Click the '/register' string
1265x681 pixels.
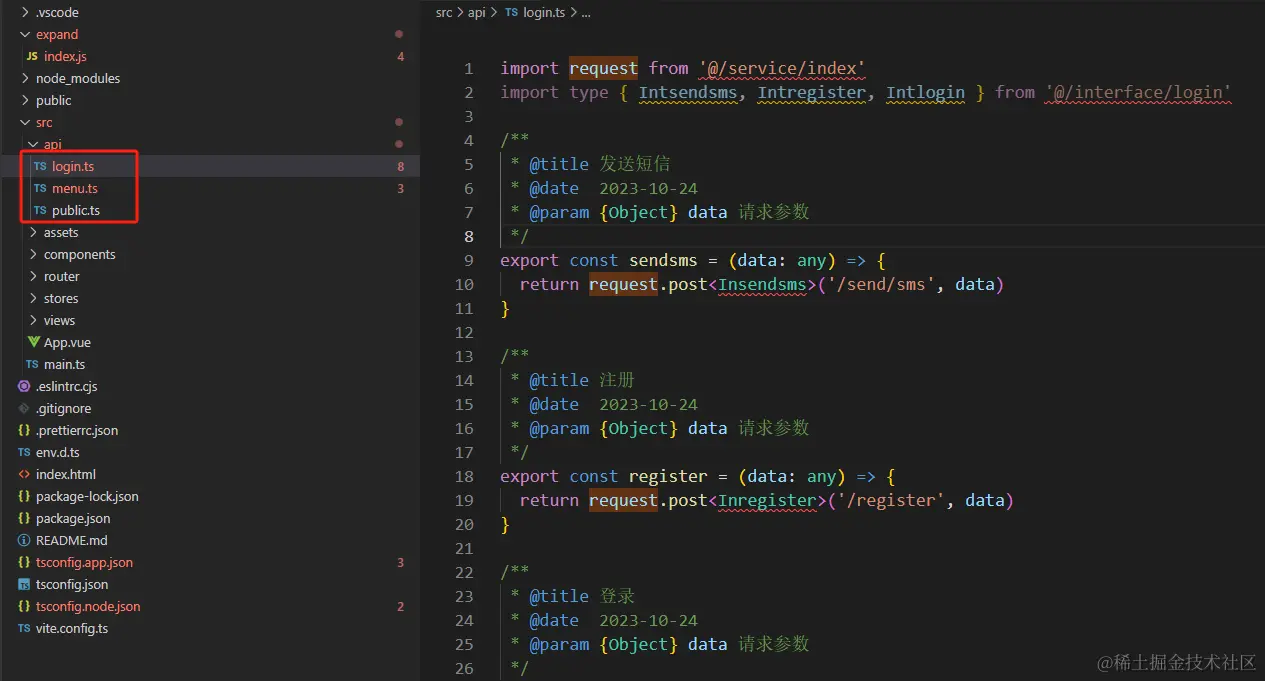tap(890, 501)
